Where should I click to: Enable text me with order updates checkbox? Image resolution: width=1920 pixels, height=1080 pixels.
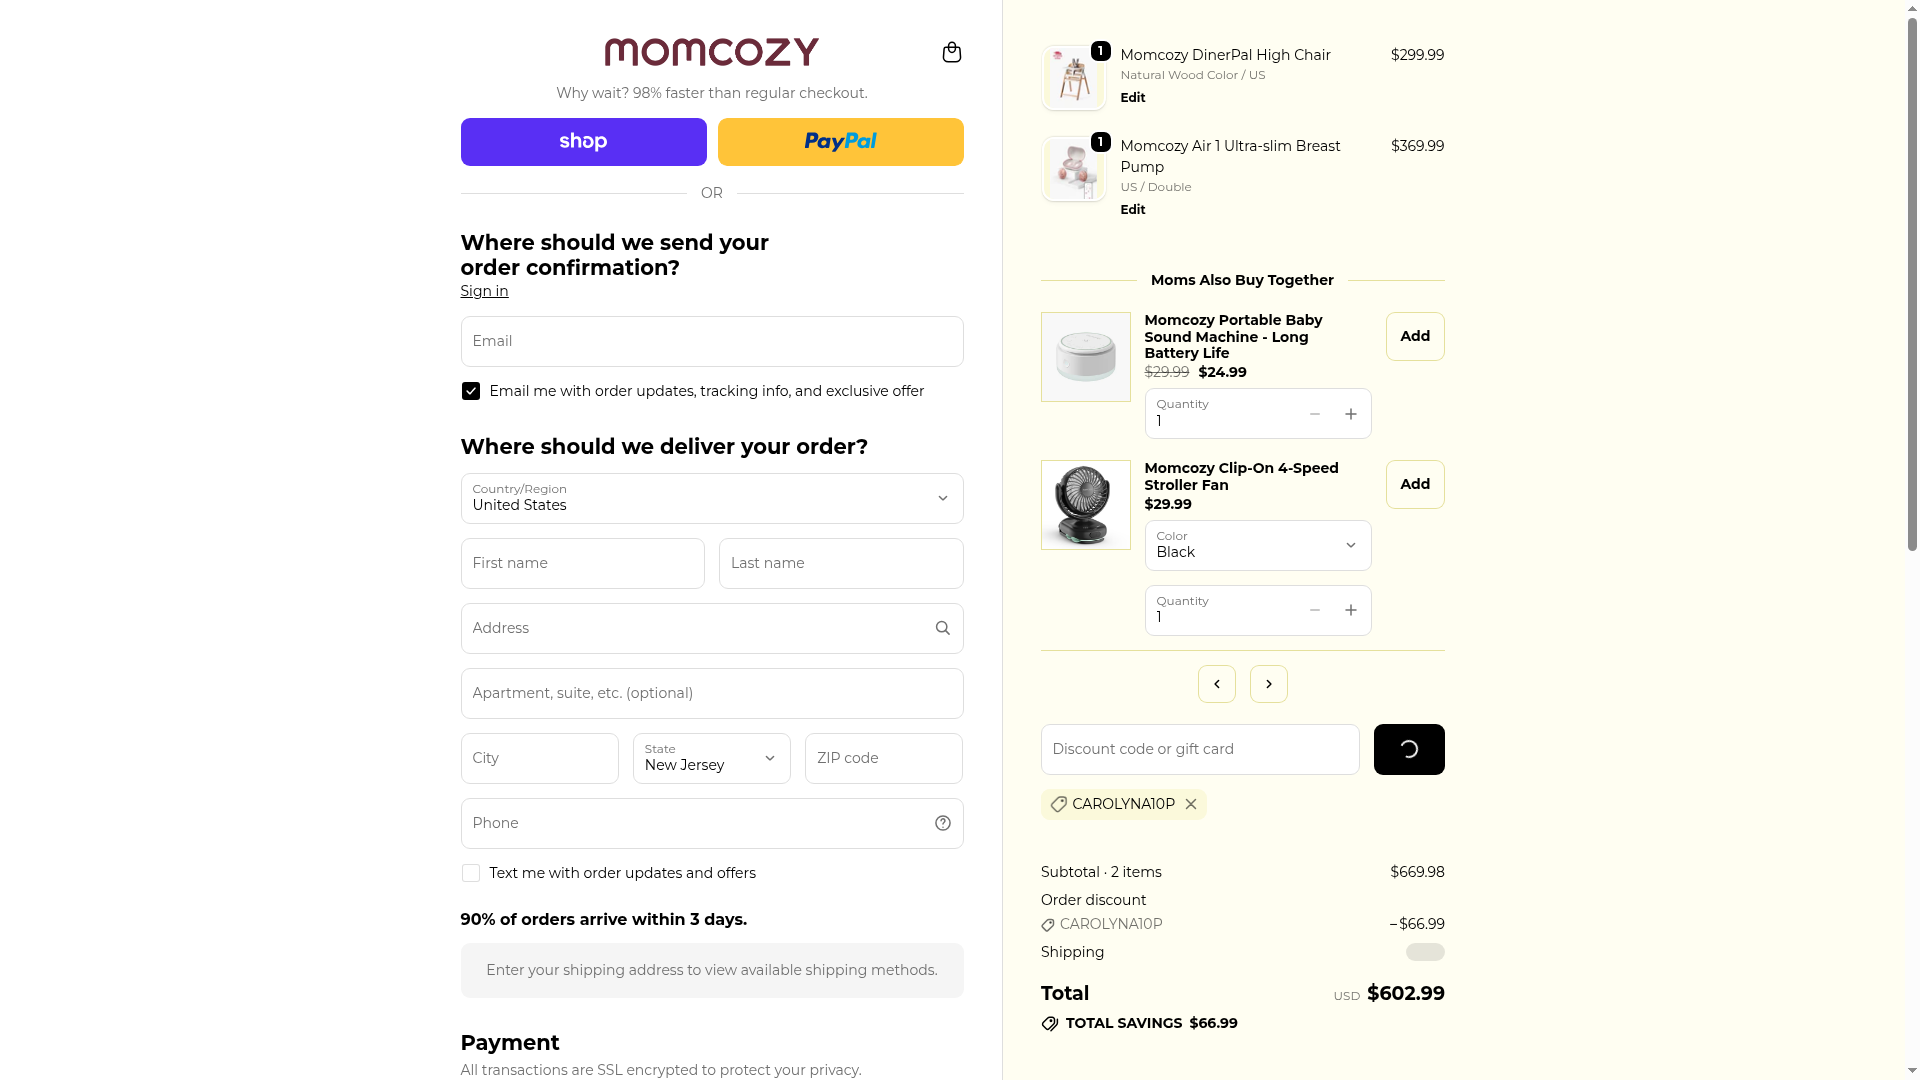coord(471,873)
